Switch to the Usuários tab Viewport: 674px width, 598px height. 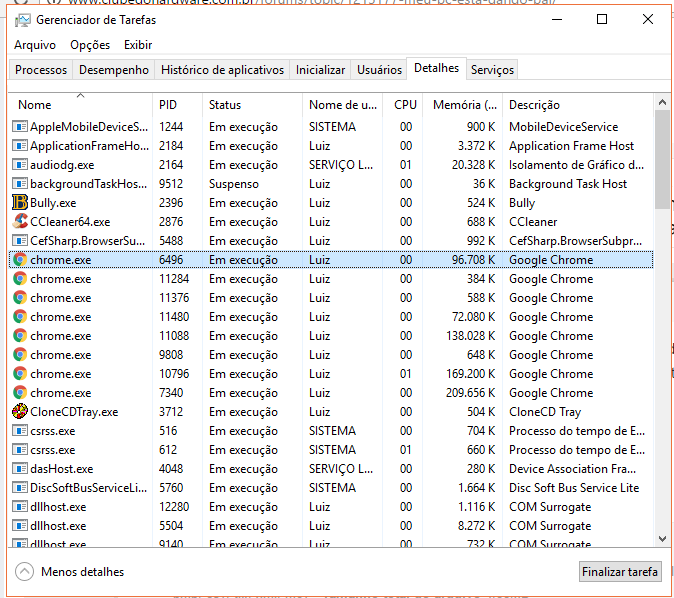tap(379, 70)
